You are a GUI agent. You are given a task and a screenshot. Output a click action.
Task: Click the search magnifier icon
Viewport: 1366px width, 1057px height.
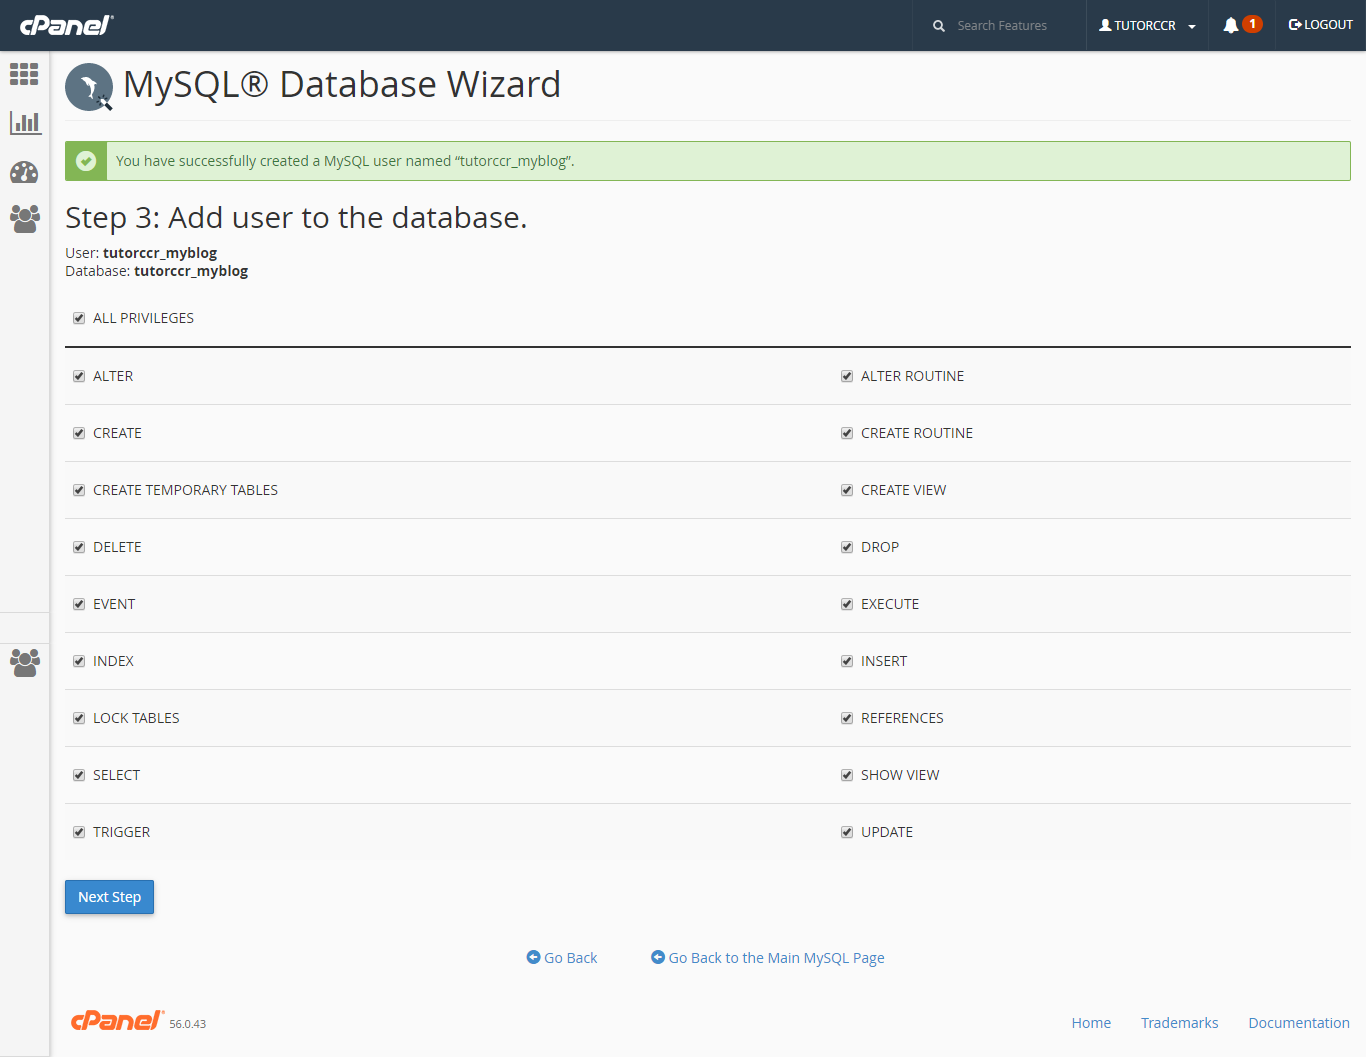coord(939,26)
